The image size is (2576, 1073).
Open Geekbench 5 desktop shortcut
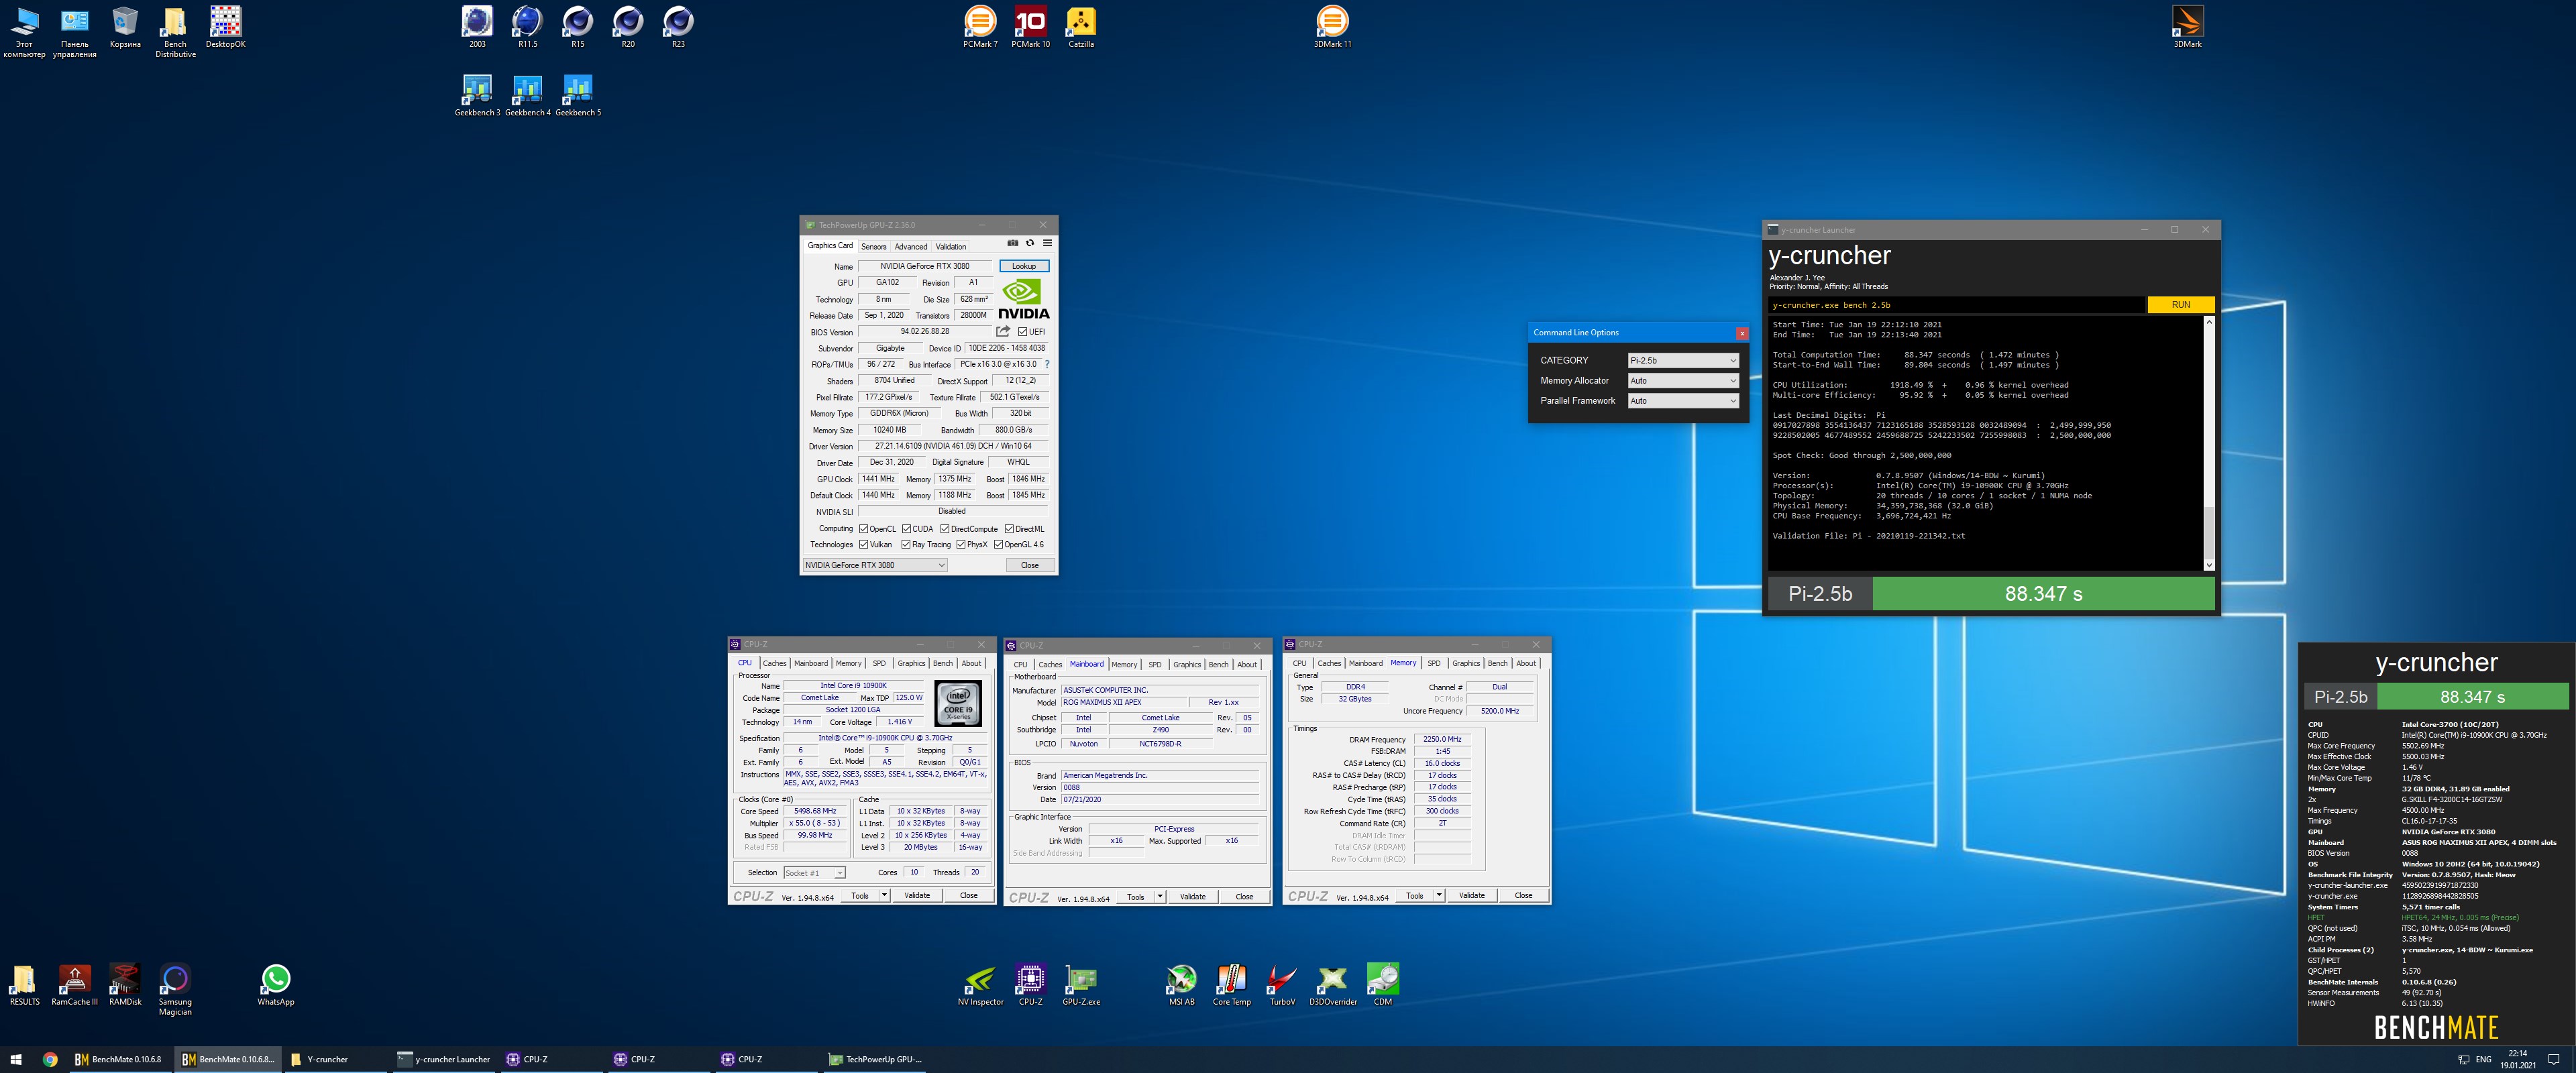click(x=578, y=96)
